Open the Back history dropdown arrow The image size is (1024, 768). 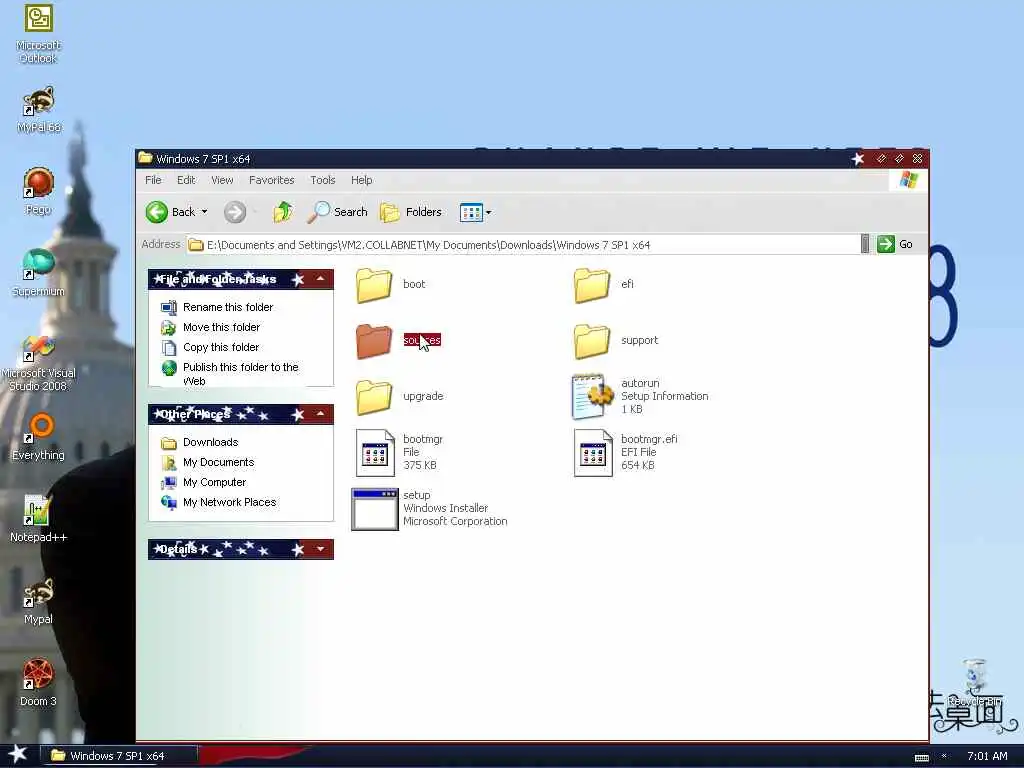(204, 212)
